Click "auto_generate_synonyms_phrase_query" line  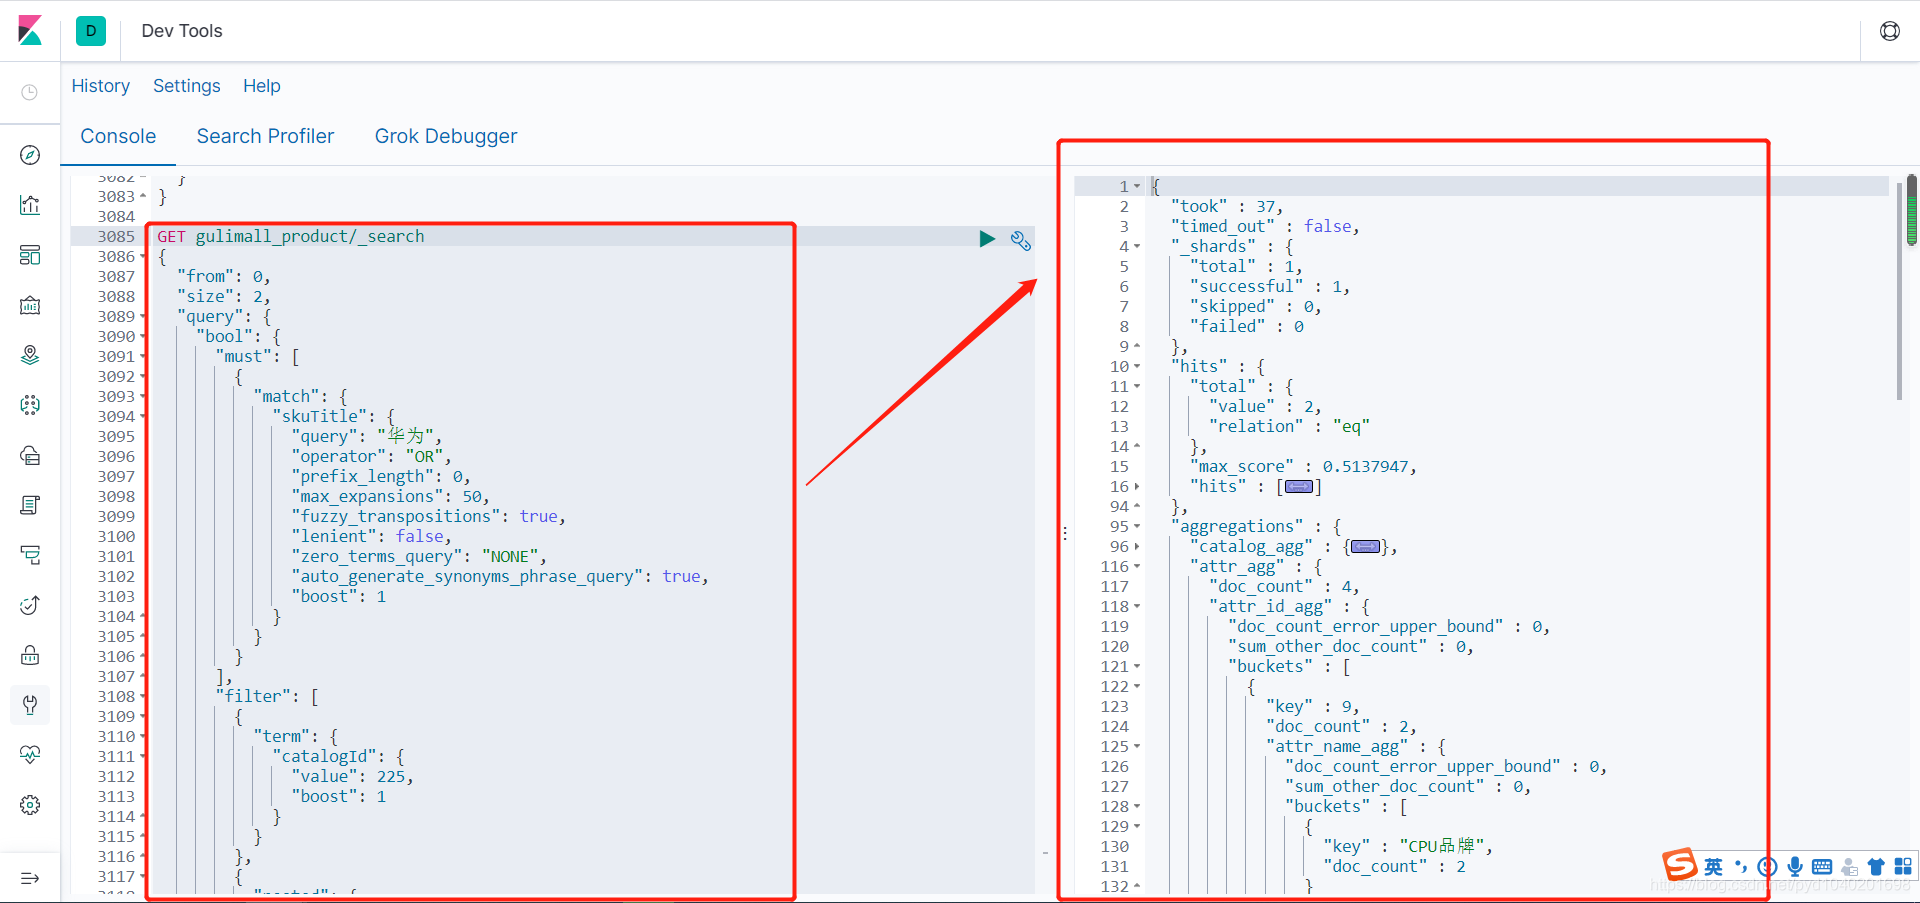(x=500, y=577)
